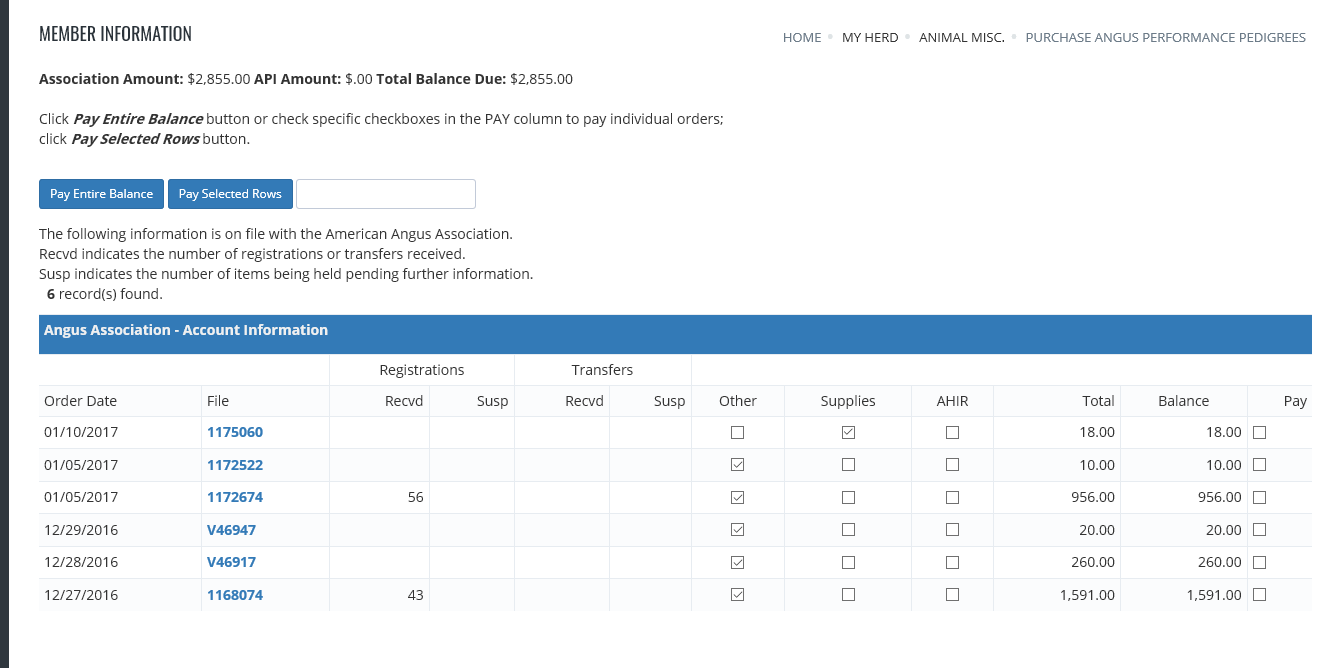Open file V46947 link
The width and height of the screenshot is (1335, 668).
point(231,530)
